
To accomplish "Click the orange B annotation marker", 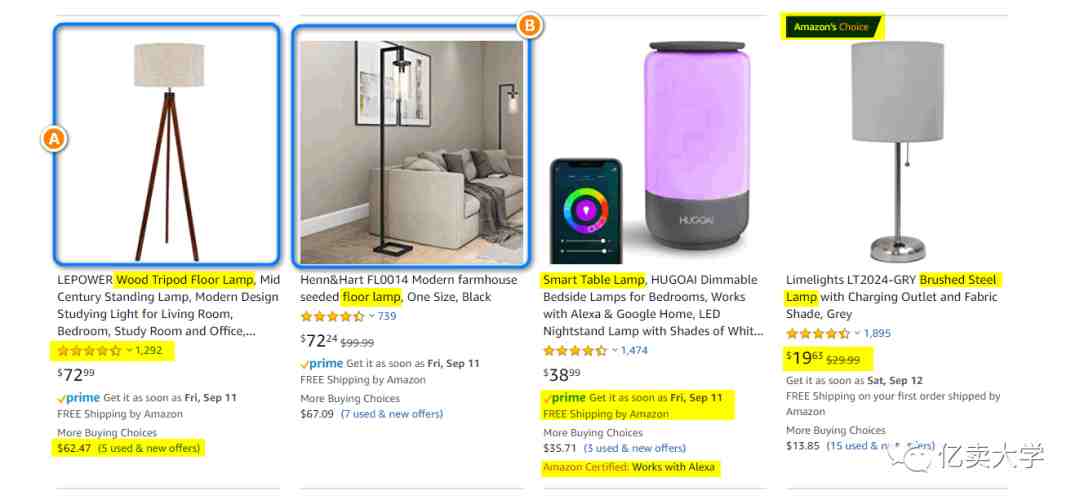I will [x=529, y=25].
